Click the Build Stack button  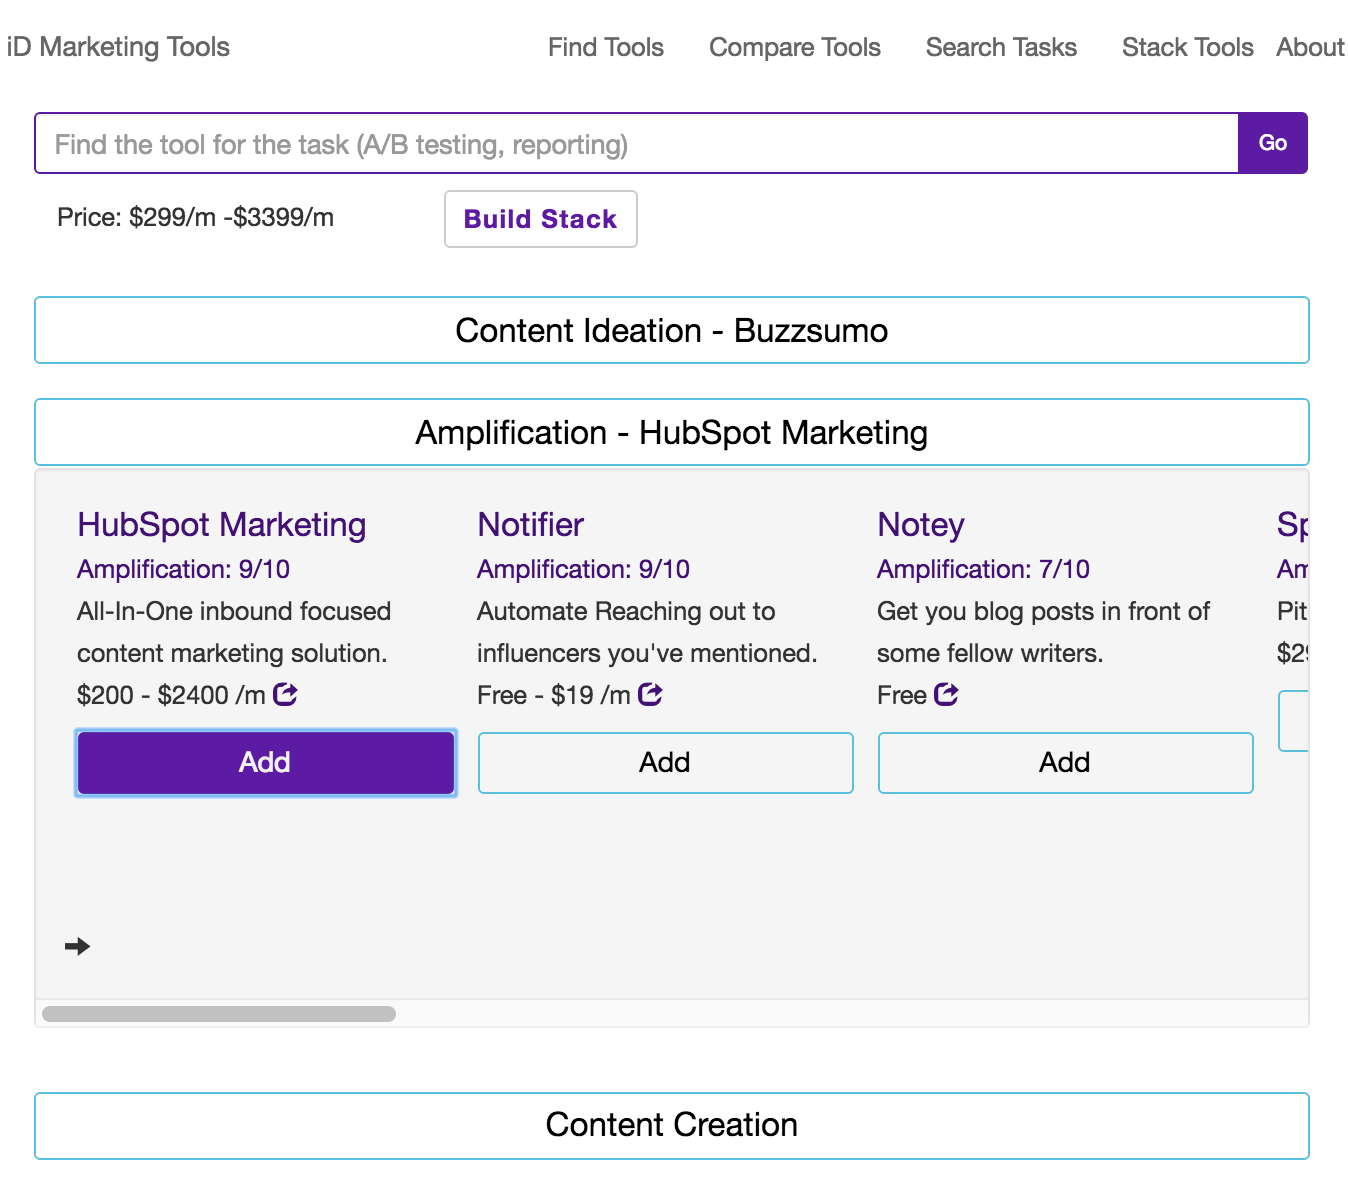tap(541, 219)
